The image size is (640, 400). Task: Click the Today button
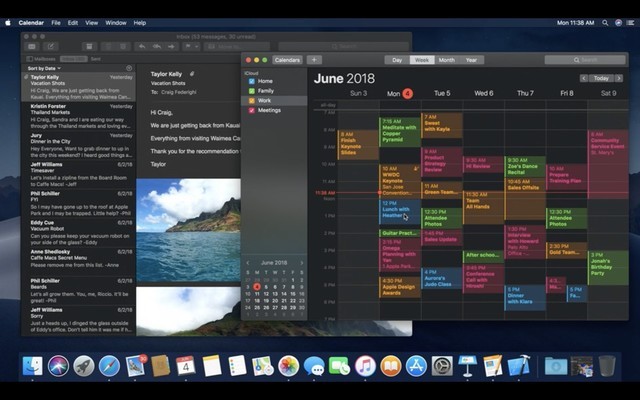[x=600, y=78]
